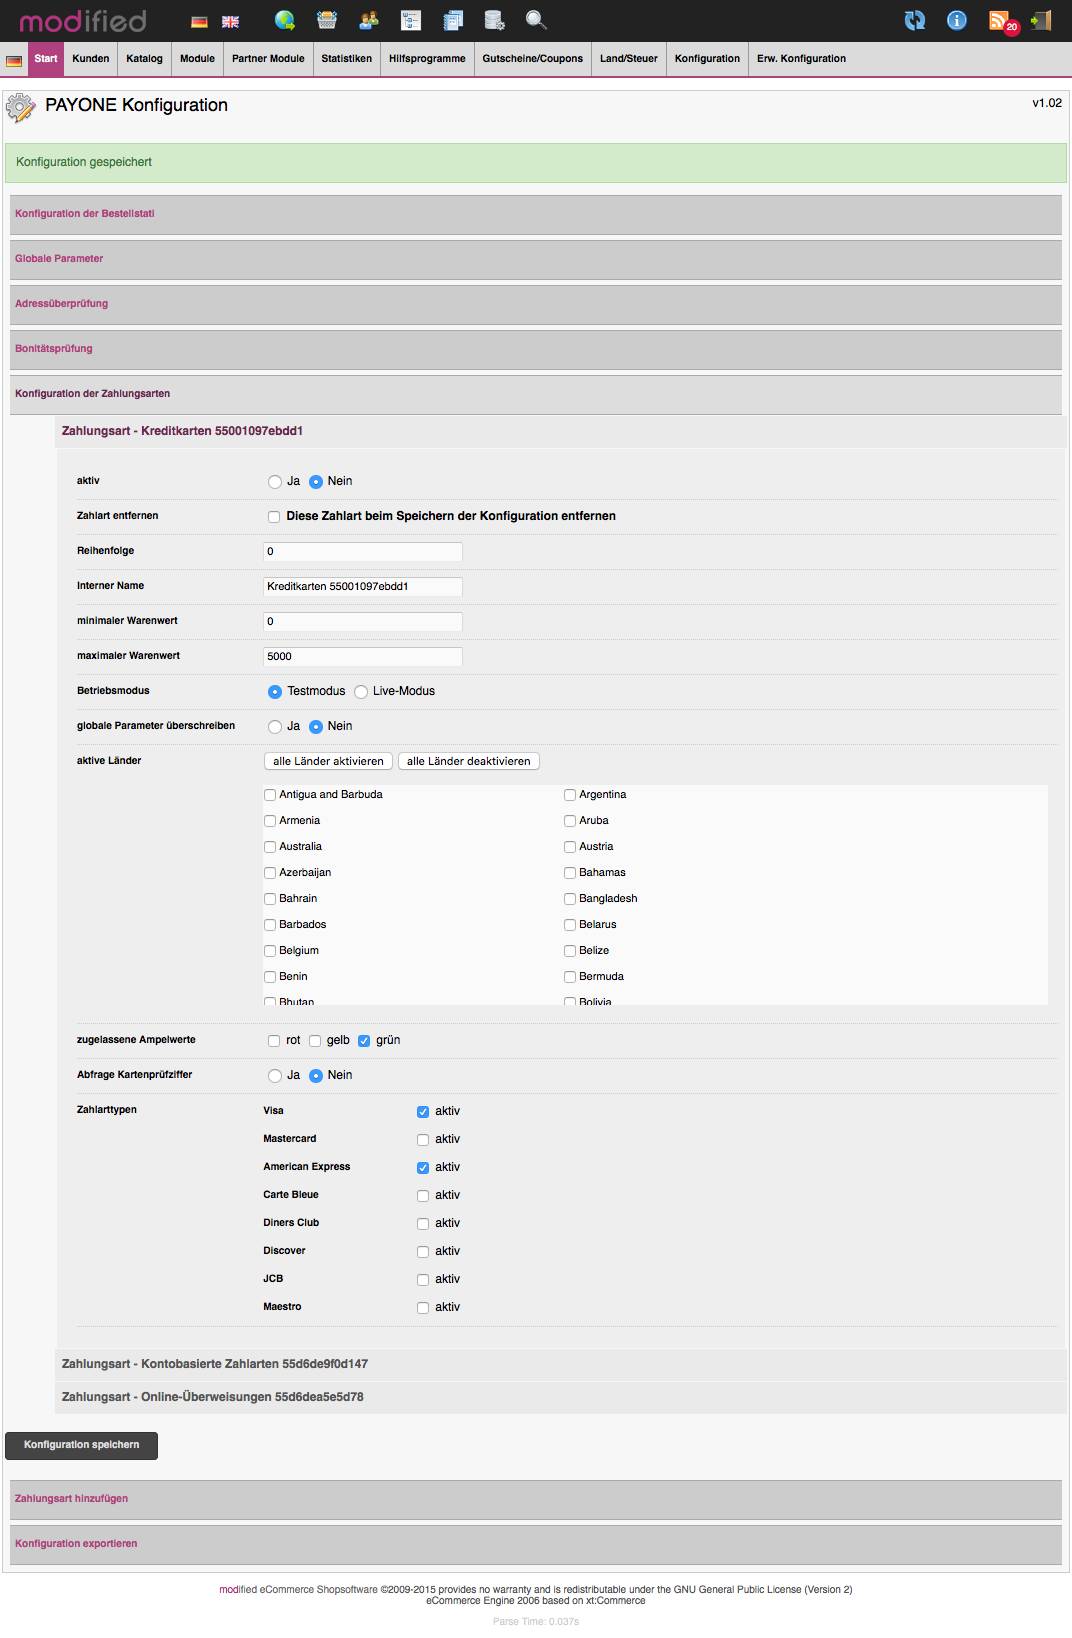The image size is (1072, 1638).
Task: Enable the Mastercard aktiv checkbox
Action: tap(423, 1140)
